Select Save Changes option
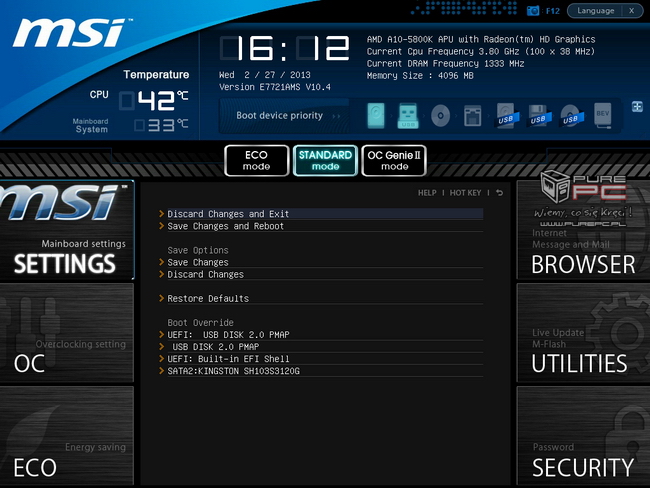Screen dimensions: 650x488 tap(321, 262)
